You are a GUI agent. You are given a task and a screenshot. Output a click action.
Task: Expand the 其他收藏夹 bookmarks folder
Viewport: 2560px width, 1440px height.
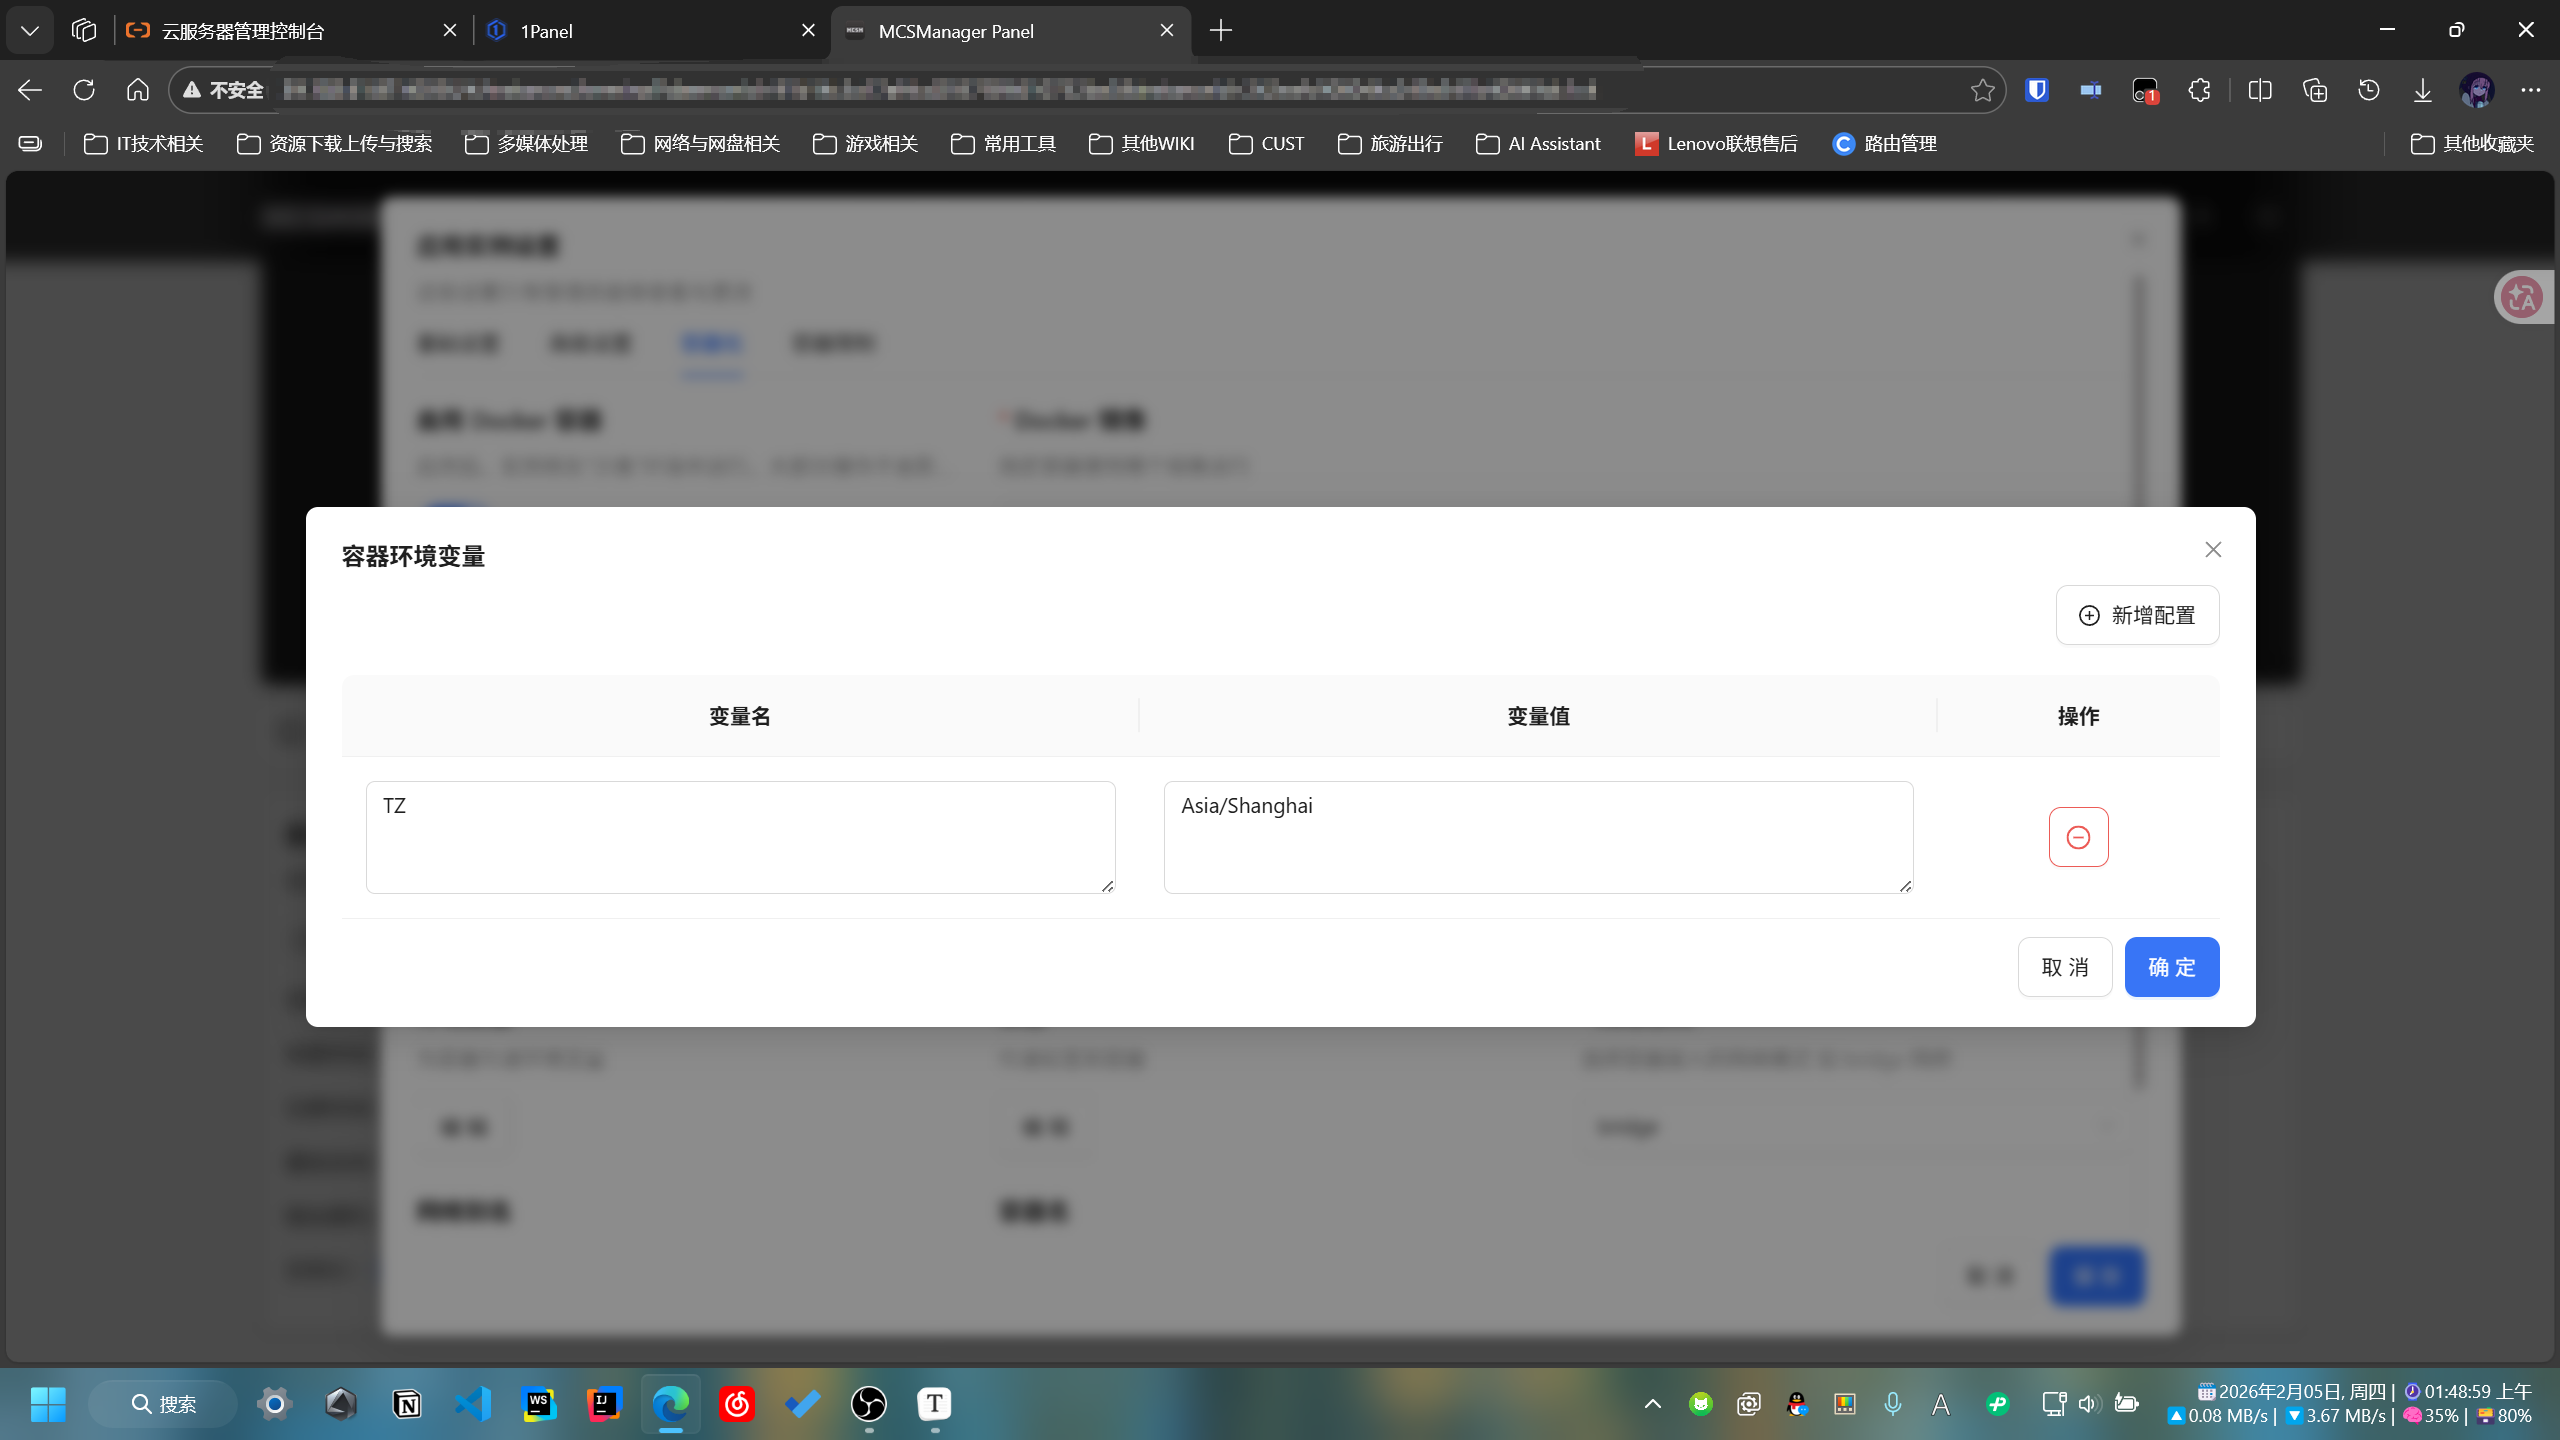[2472, 144]
